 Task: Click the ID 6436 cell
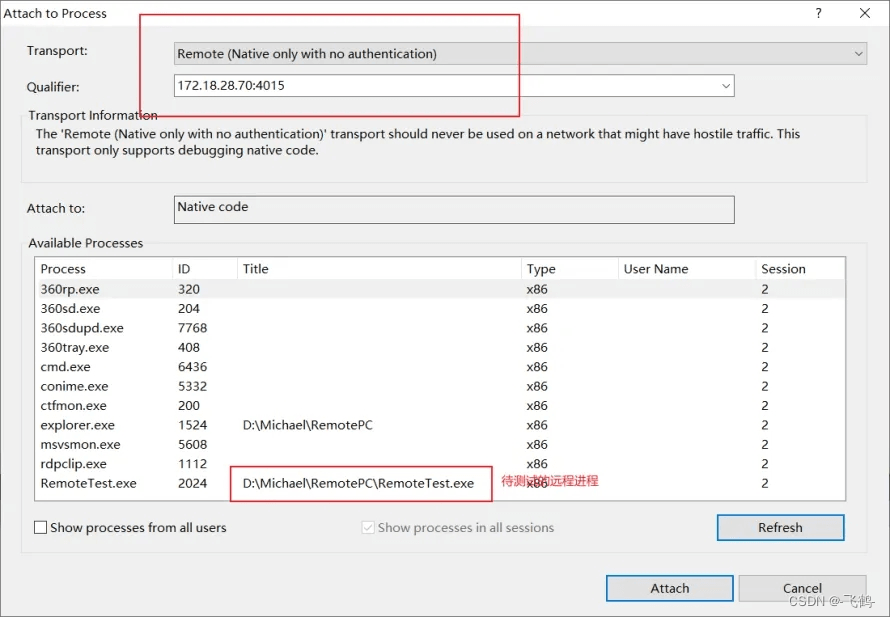click(192, 367)
